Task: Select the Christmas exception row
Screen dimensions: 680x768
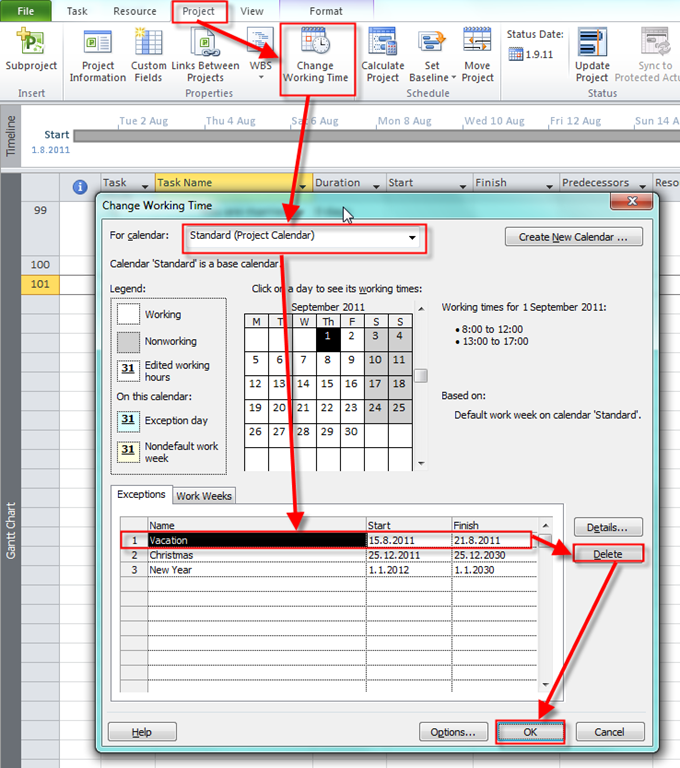Action: [x=256, y=555]
